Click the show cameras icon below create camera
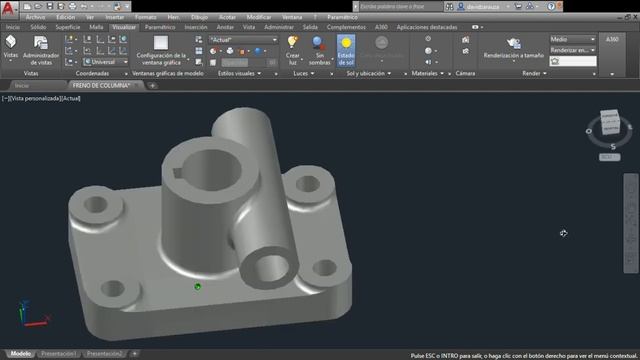 465,51
